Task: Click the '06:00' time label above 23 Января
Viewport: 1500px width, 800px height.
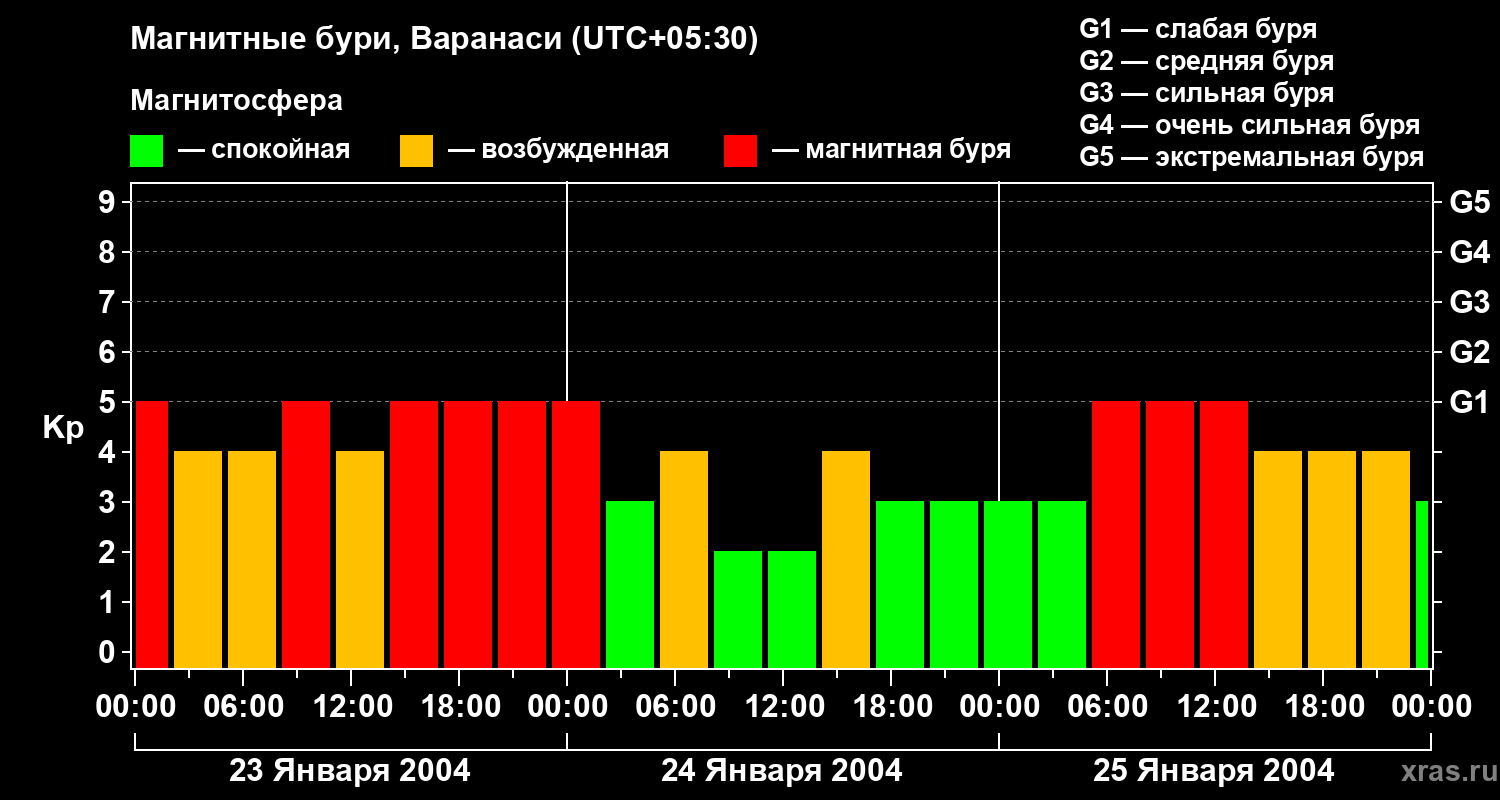Action: 243,707
